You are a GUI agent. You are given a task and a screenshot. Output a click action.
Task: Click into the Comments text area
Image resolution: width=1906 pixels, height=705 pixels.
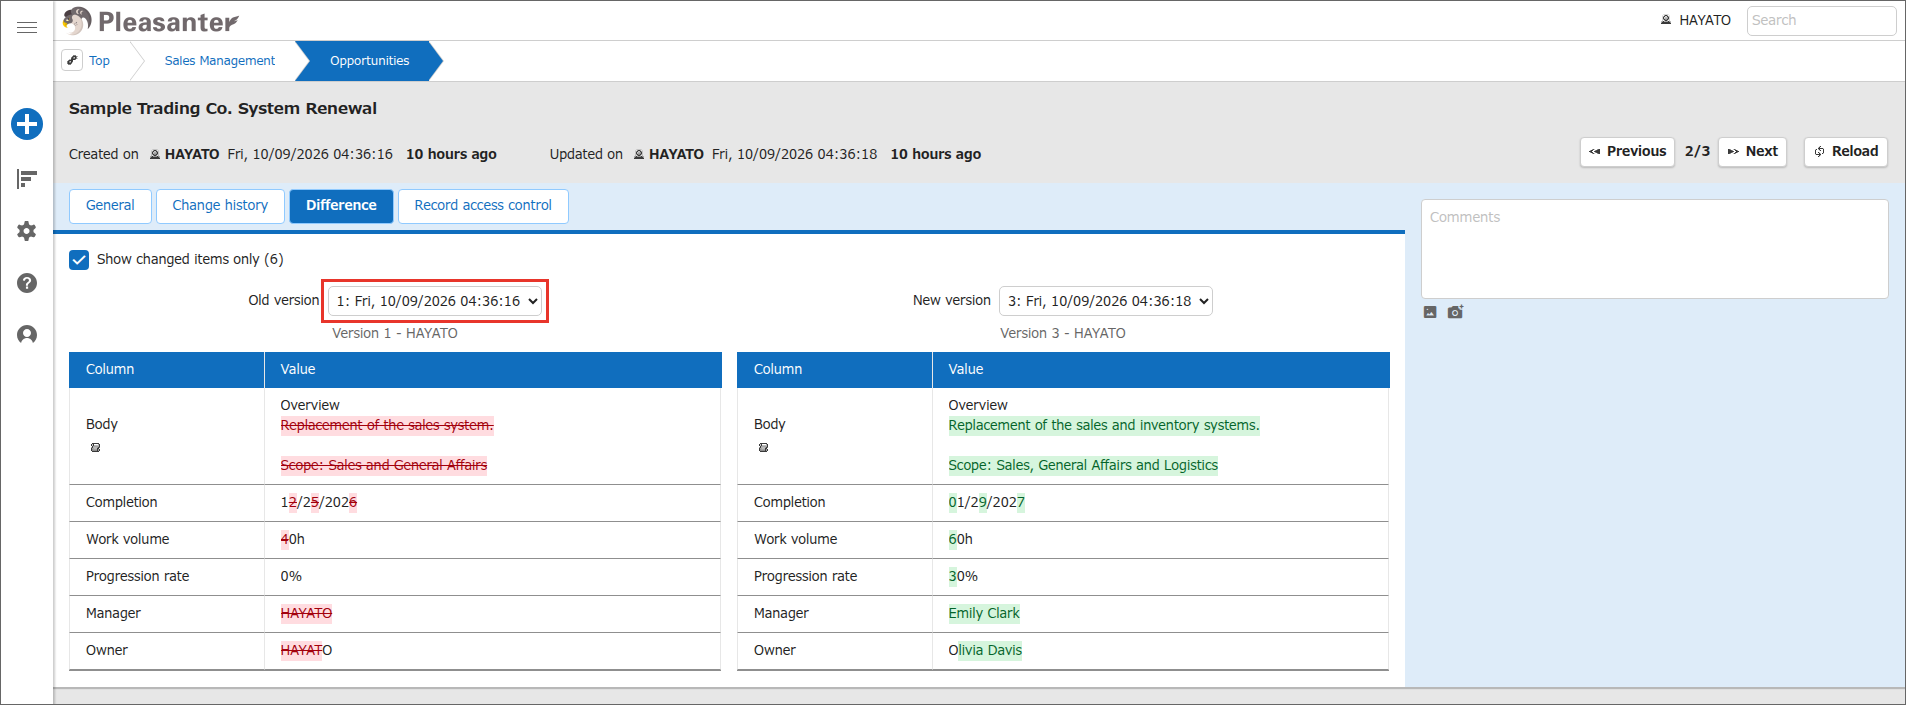coord(1655,249)
